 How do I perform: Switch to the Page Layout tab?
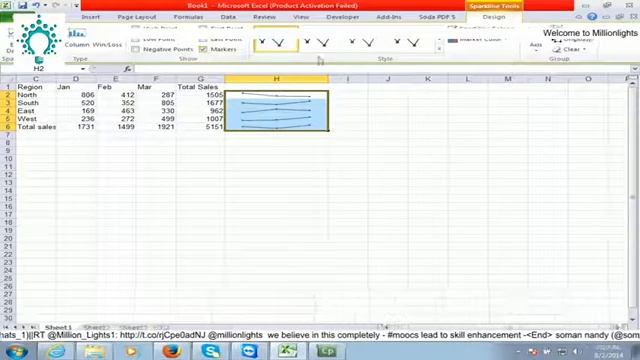(x=137, y=17)
